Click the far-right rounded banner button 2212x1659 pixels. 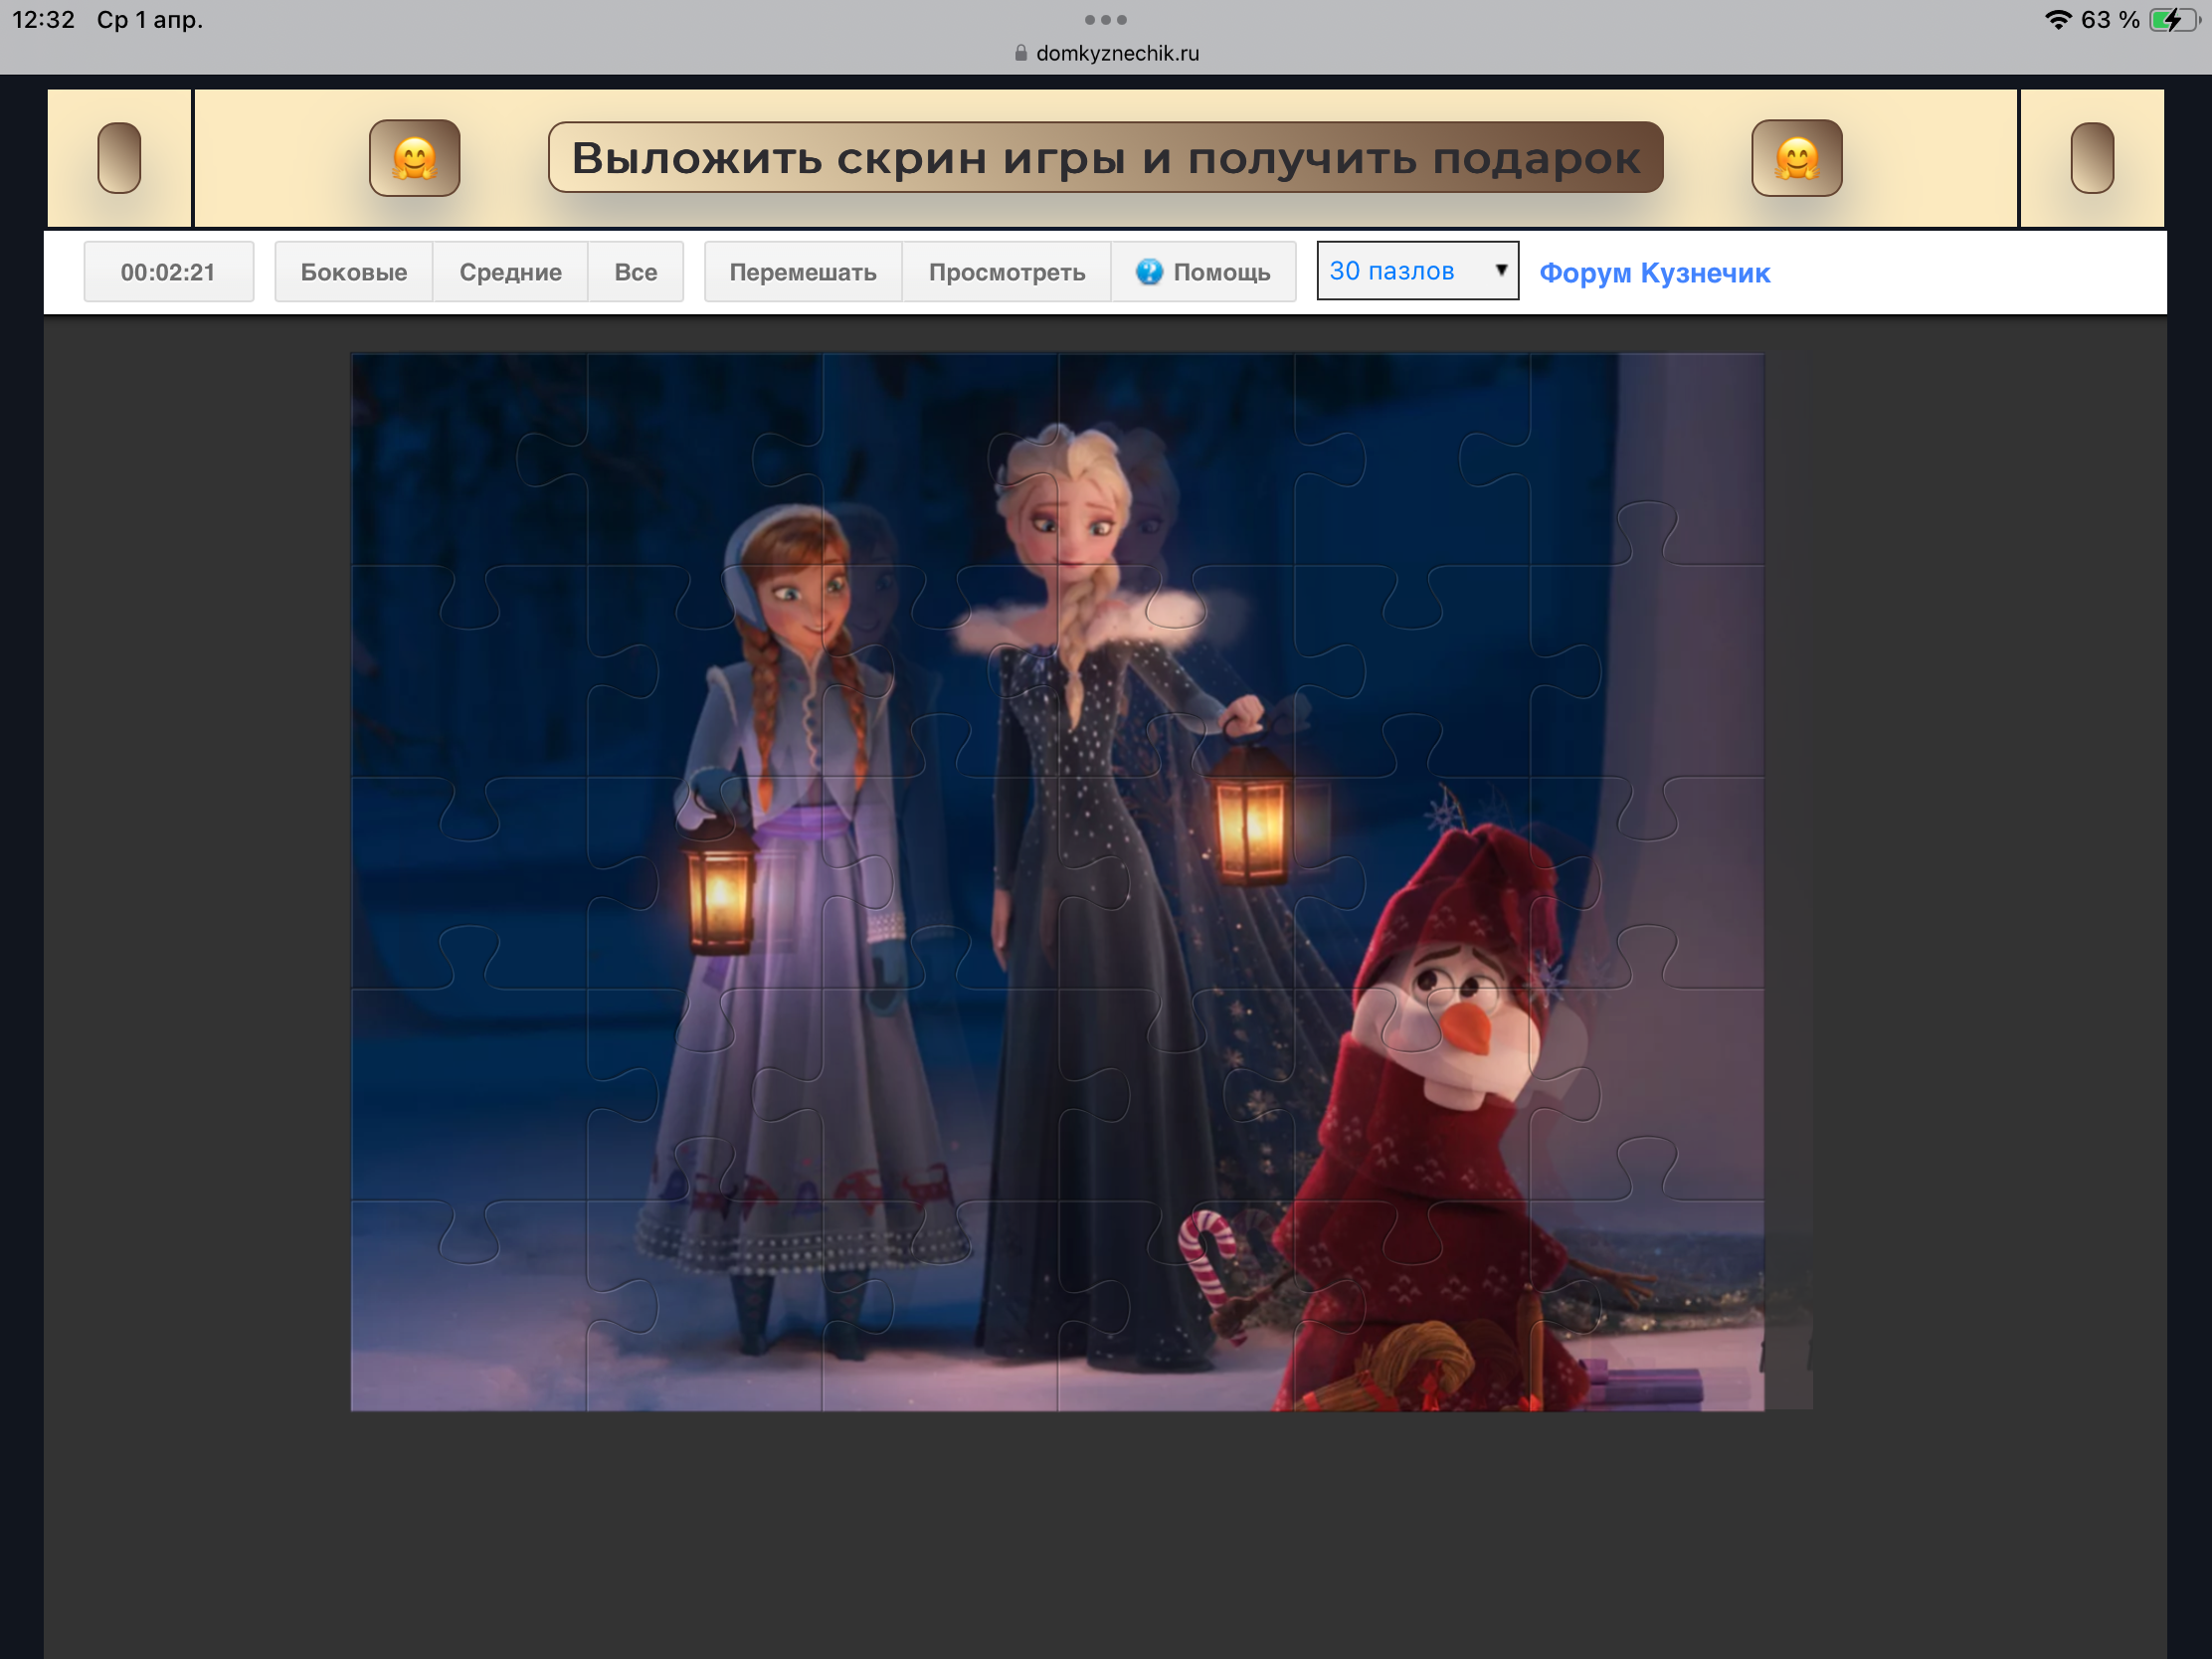(x=2091, y=158)
